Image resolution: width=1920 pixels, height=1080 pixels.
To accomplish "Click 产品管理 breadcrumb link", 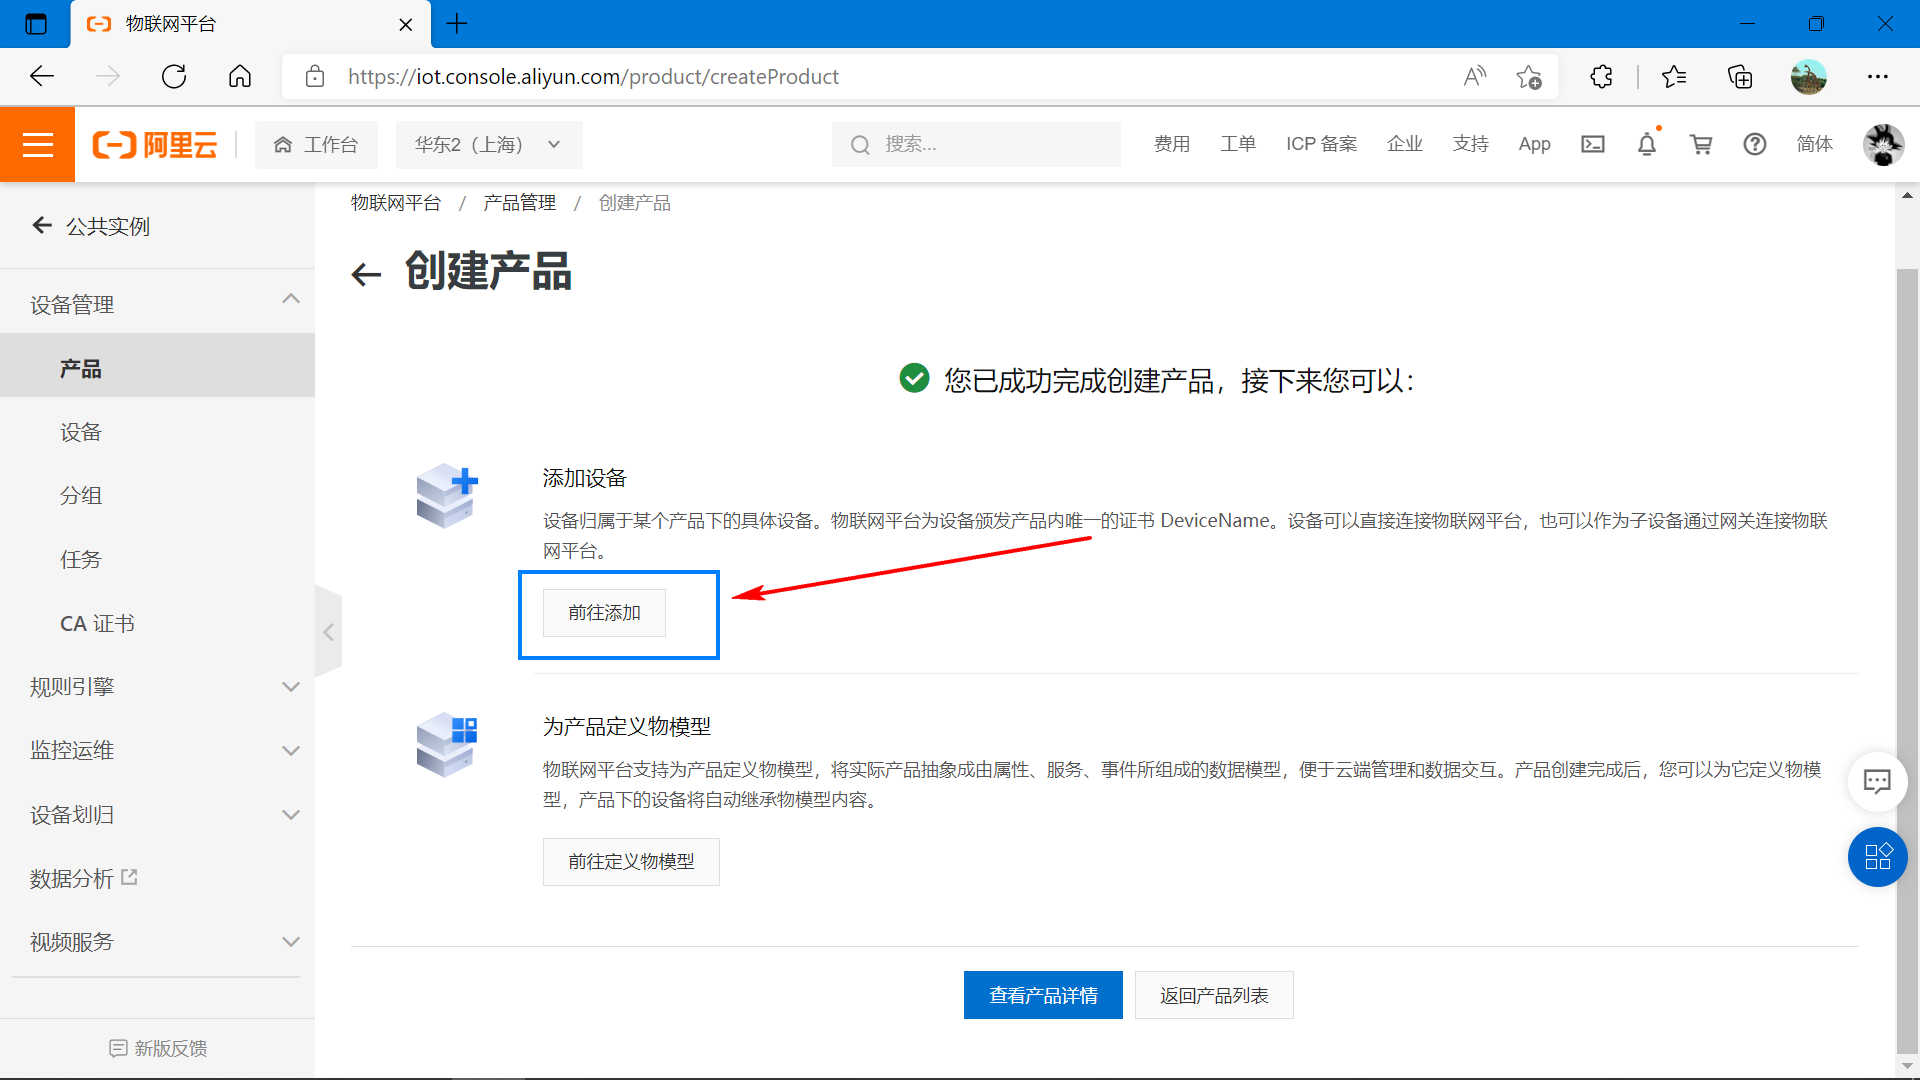I will [520, 203].
